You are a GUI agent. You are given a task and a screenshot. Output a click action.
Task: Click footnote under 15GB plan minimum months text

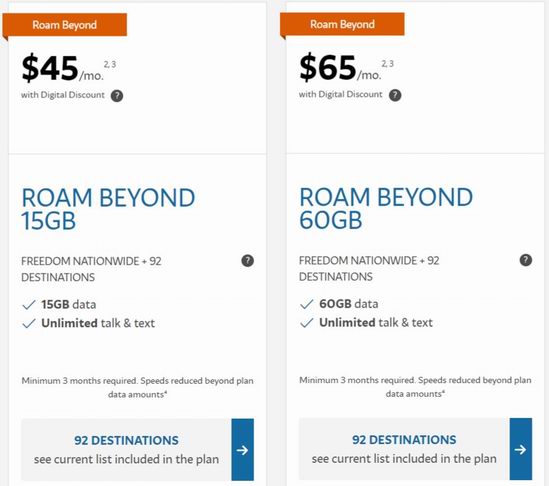[137, 388]
